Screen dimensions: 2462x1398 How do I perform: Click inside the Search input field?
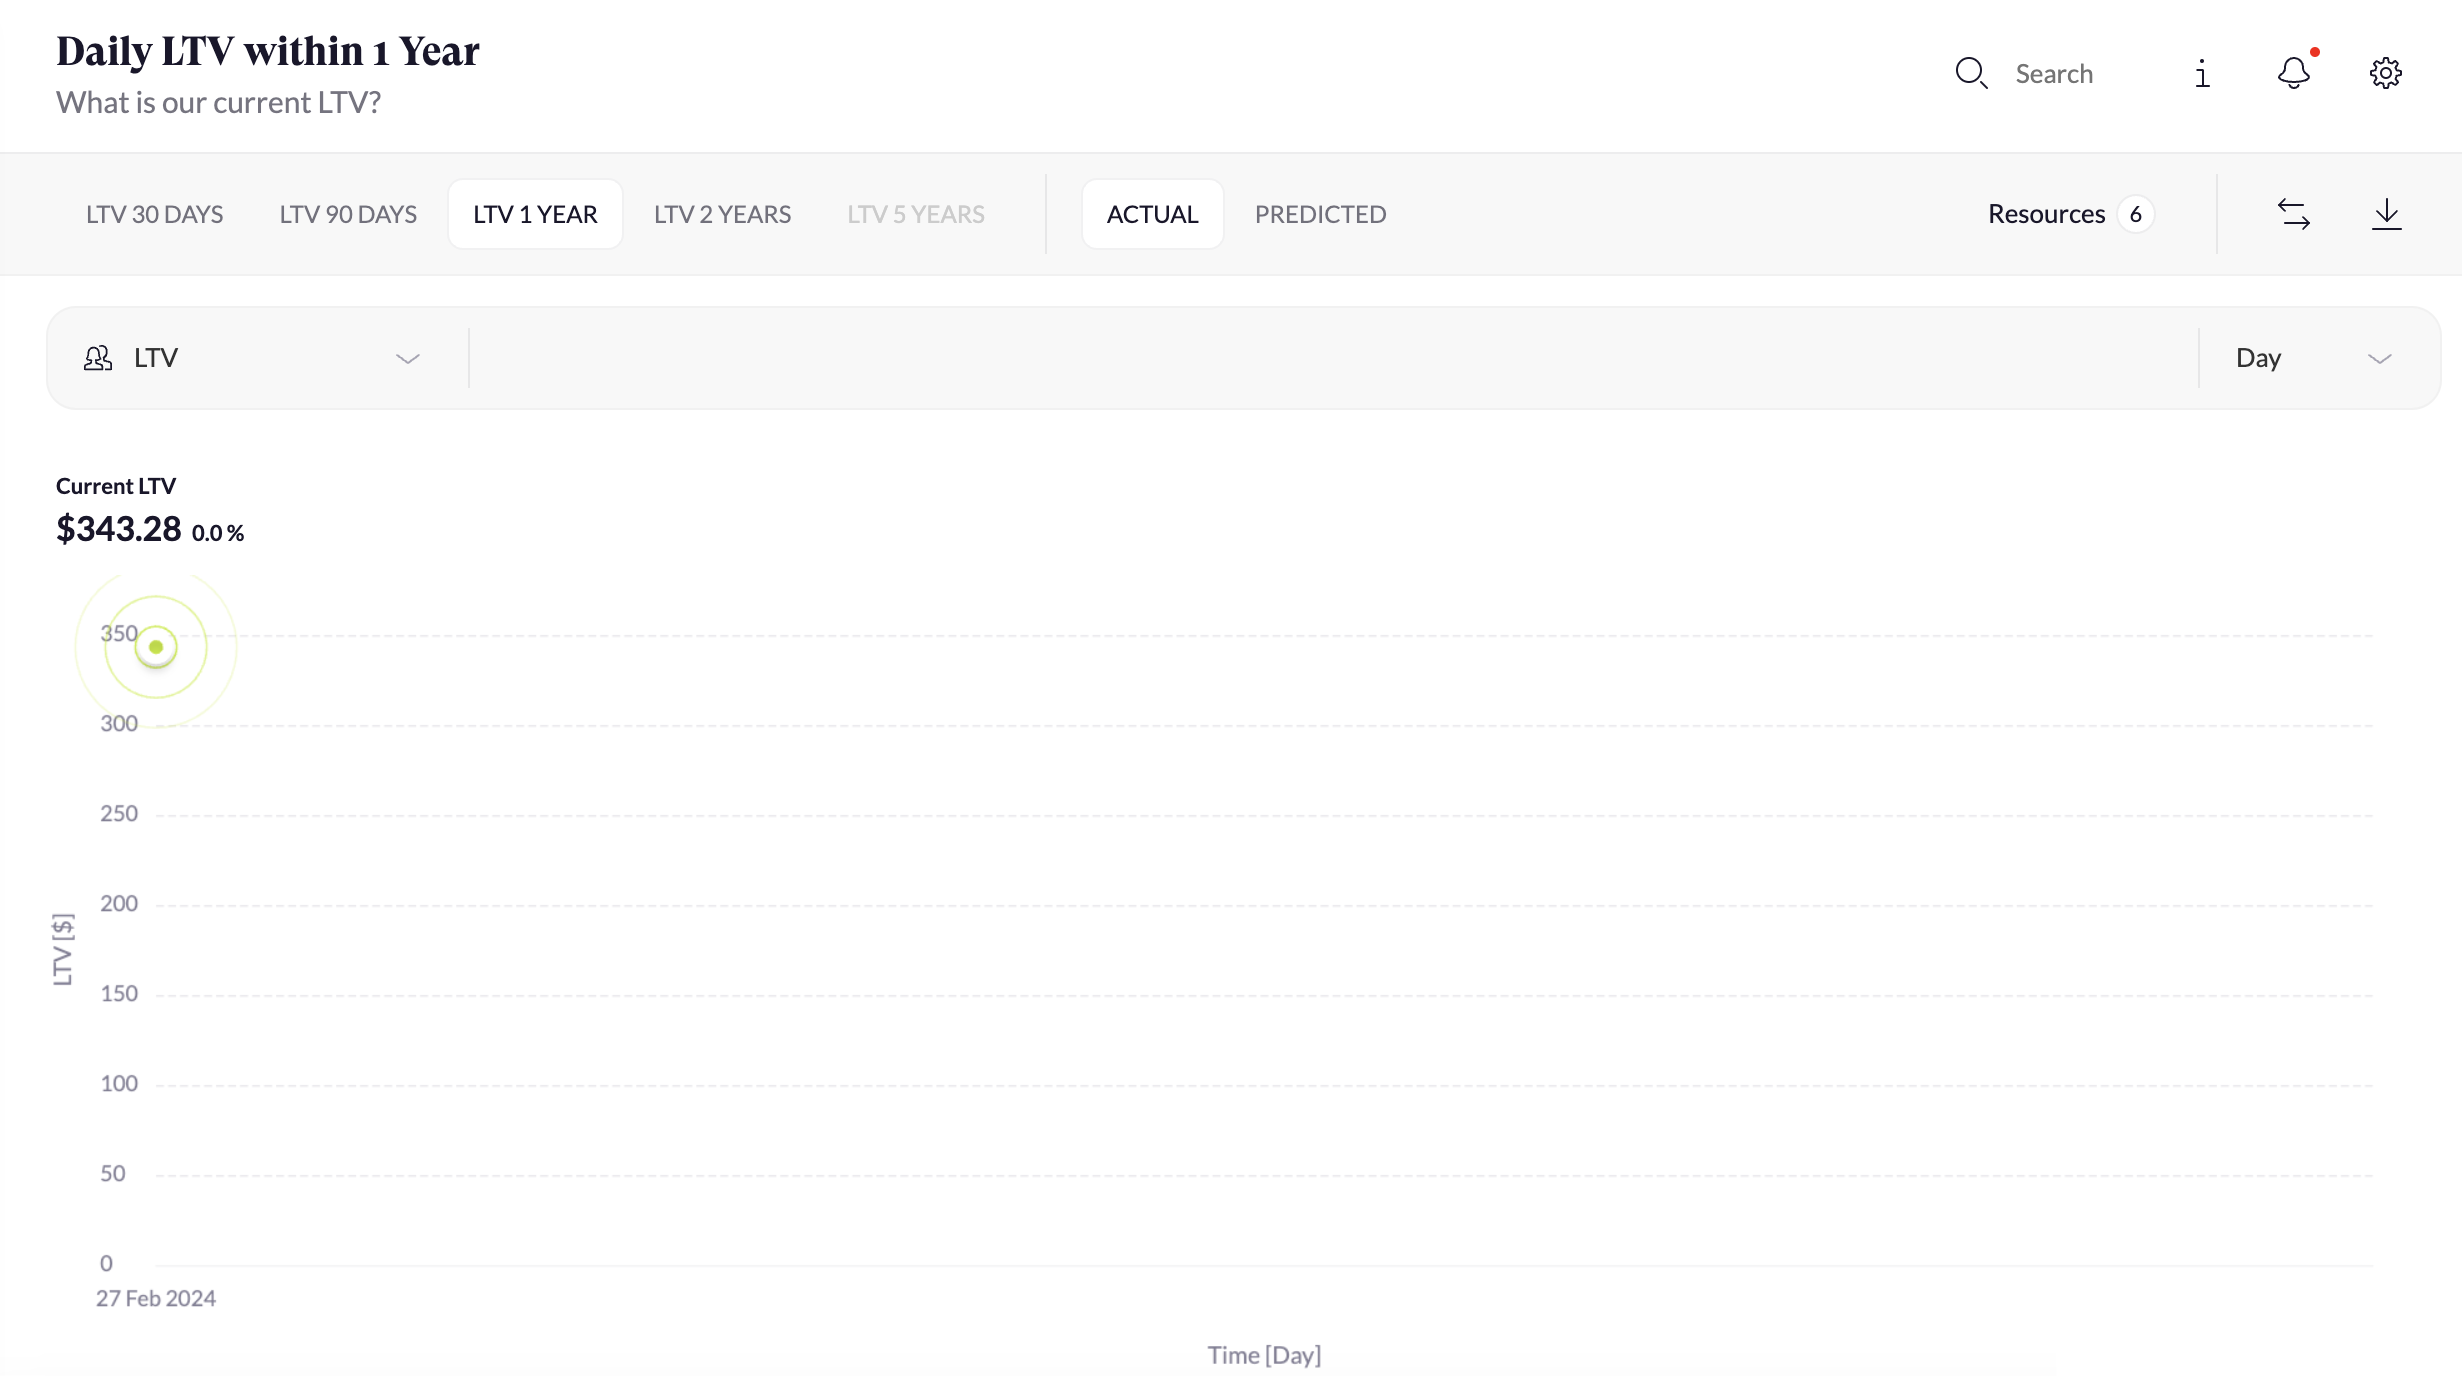tap(2056, 73)
